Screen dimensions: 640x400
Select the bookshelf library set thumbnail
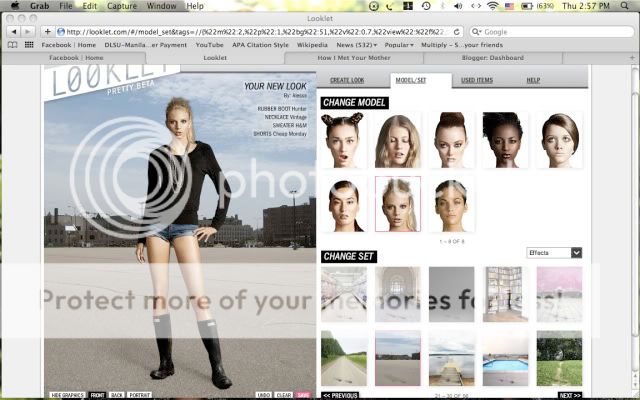505,294
